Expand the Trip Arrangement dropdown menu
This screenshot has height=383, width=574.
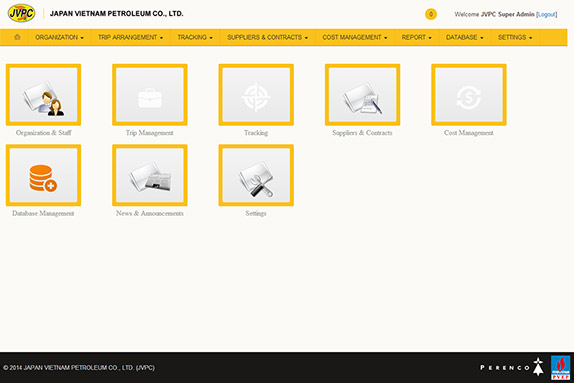click(x=131, y=37)
